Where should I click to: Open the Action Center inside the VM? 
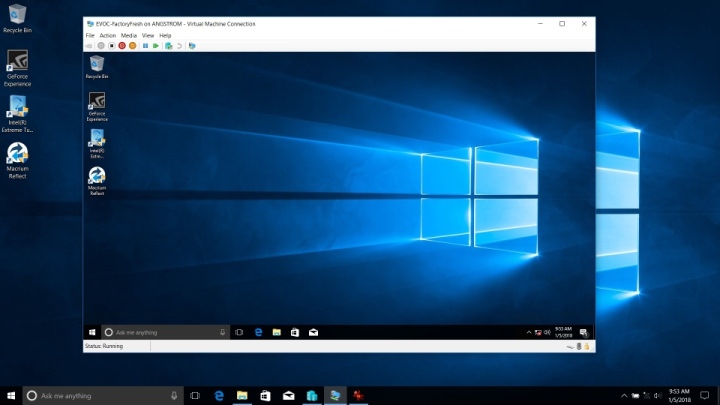coord(584,332)
